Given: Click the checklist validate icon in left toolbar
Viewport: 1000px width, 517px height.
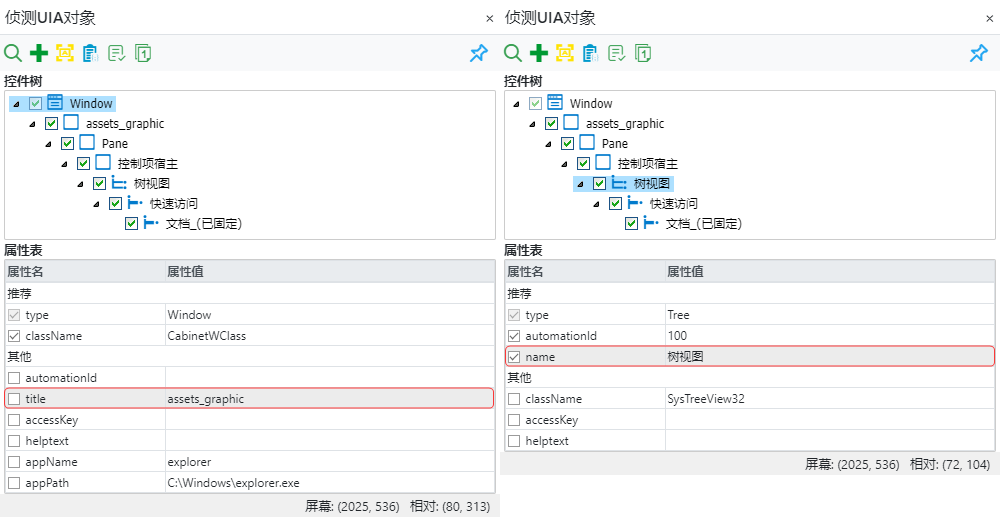Looking at the screenshot, I should pyautogui.click(x=117, y=53).
